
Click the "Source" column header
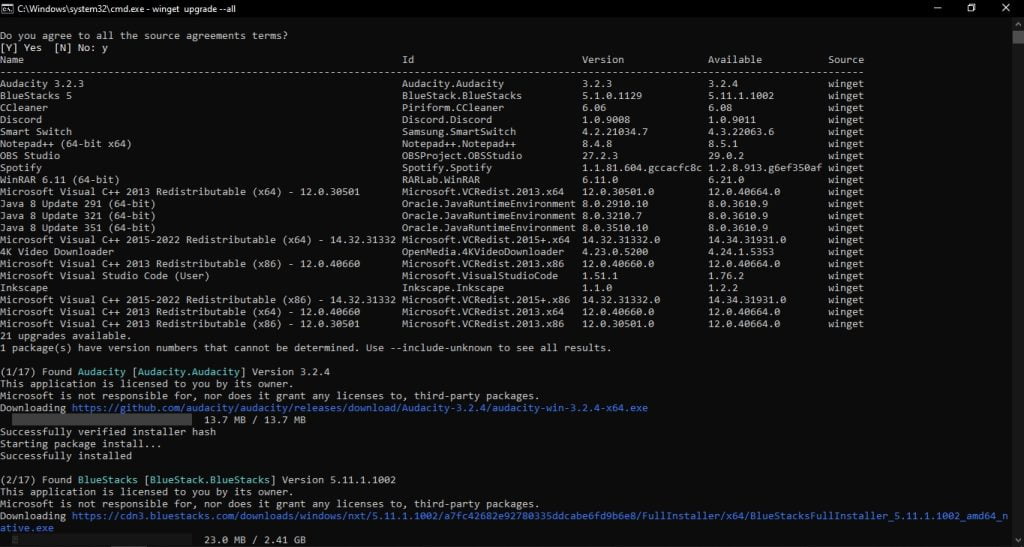coord(846,59)
